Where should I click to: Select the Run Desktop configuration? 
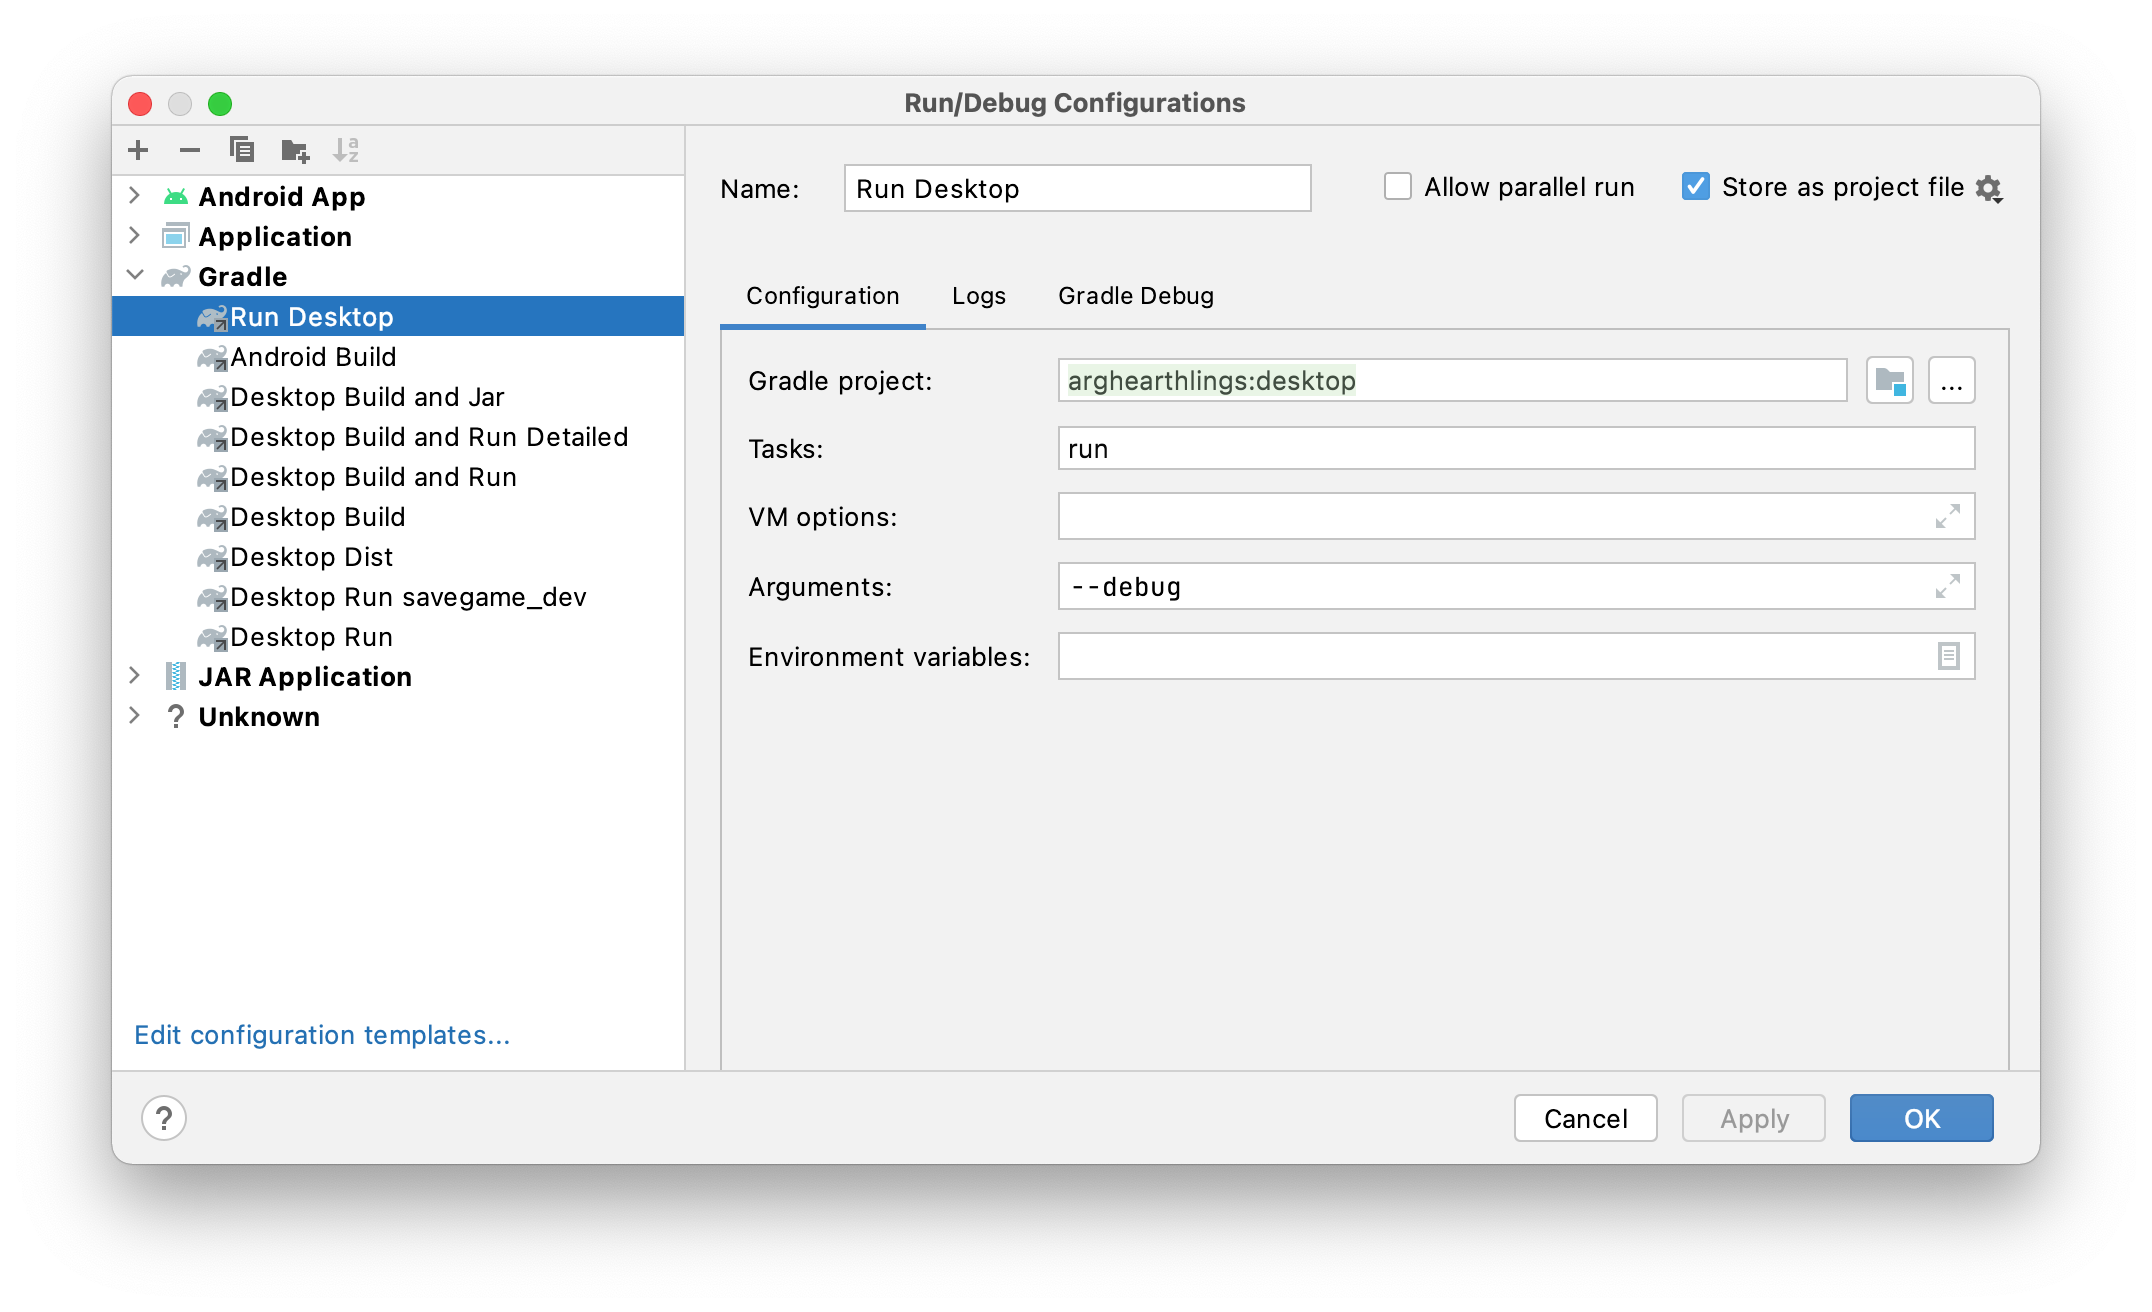[398, 316]
